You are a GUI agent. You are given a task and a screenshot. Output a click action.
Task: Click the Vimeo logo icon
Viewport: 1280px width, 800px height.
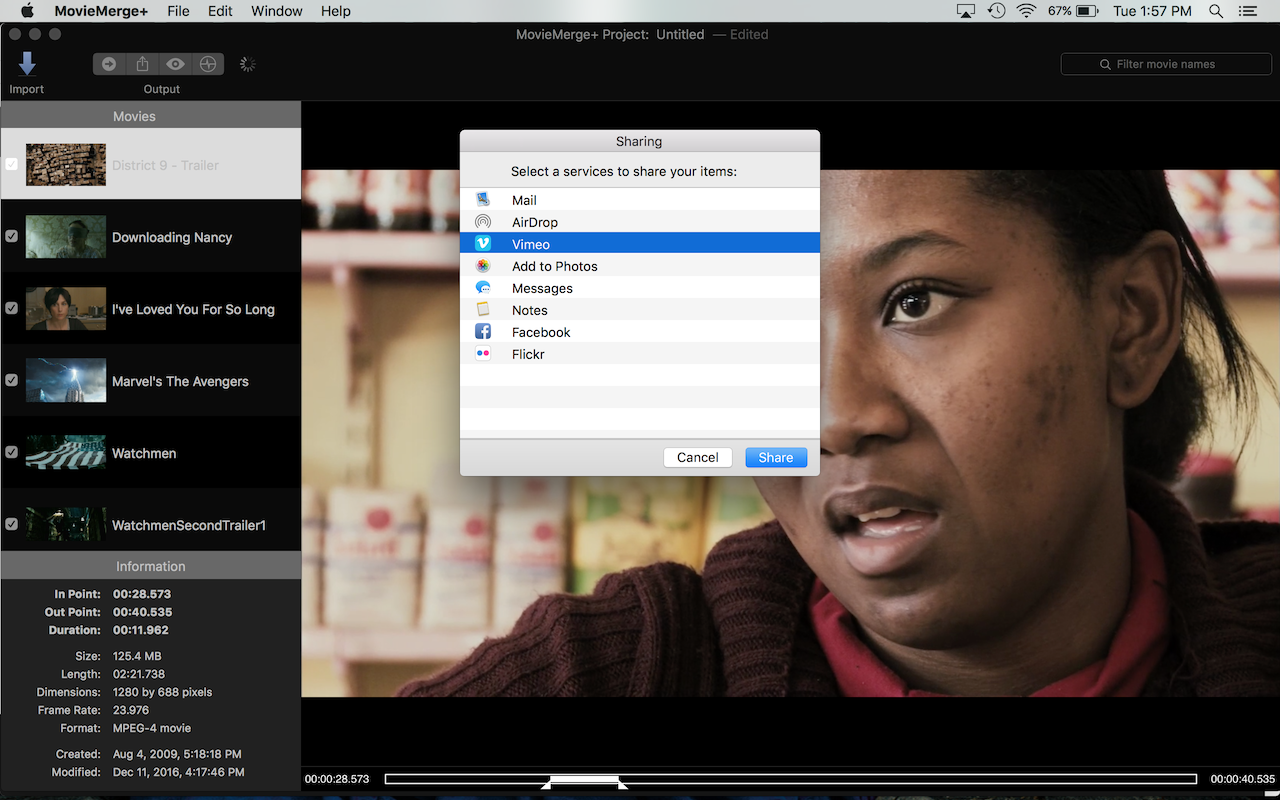[483, 244]
